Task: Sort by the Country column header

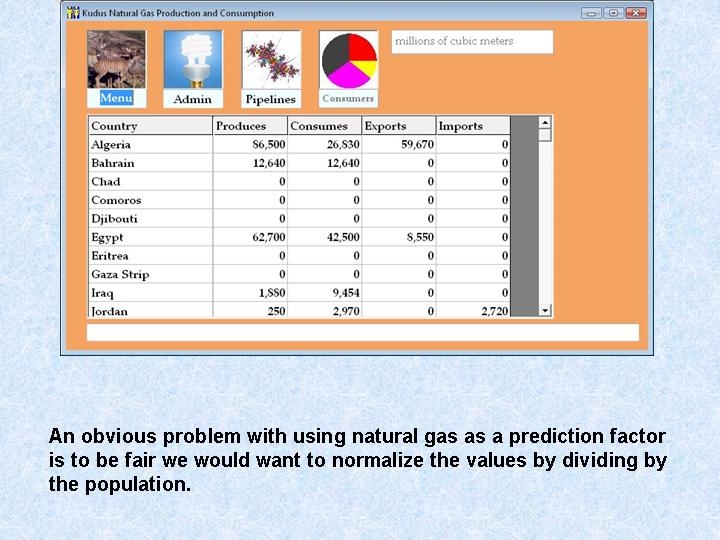Action: coord(150,126)
